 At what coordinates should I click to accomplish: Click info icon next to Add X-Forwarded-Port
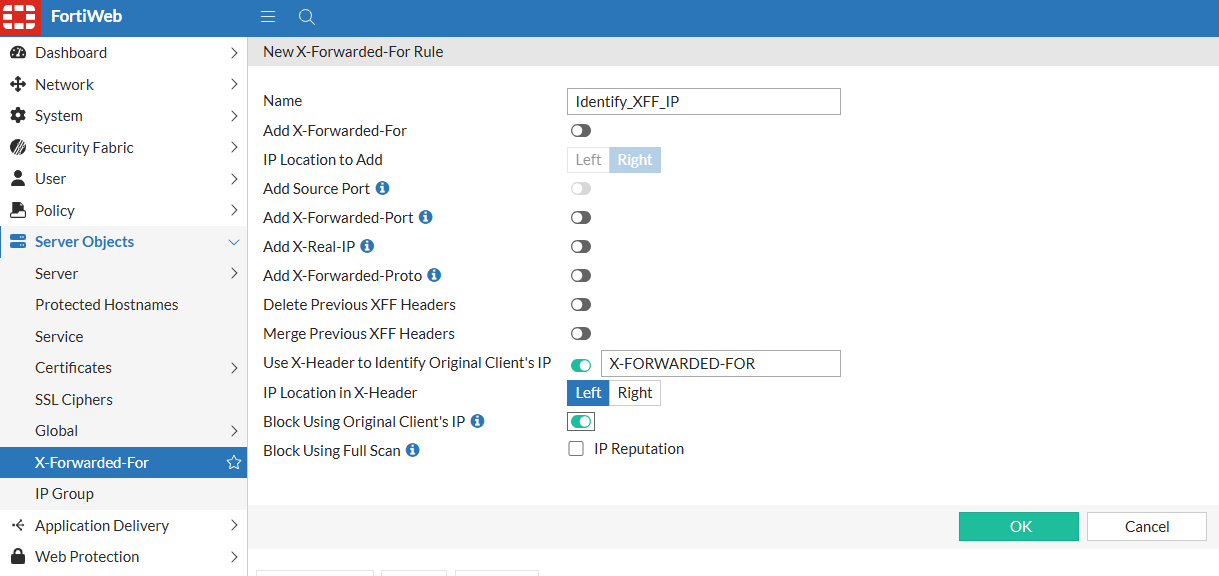point(425,217)
